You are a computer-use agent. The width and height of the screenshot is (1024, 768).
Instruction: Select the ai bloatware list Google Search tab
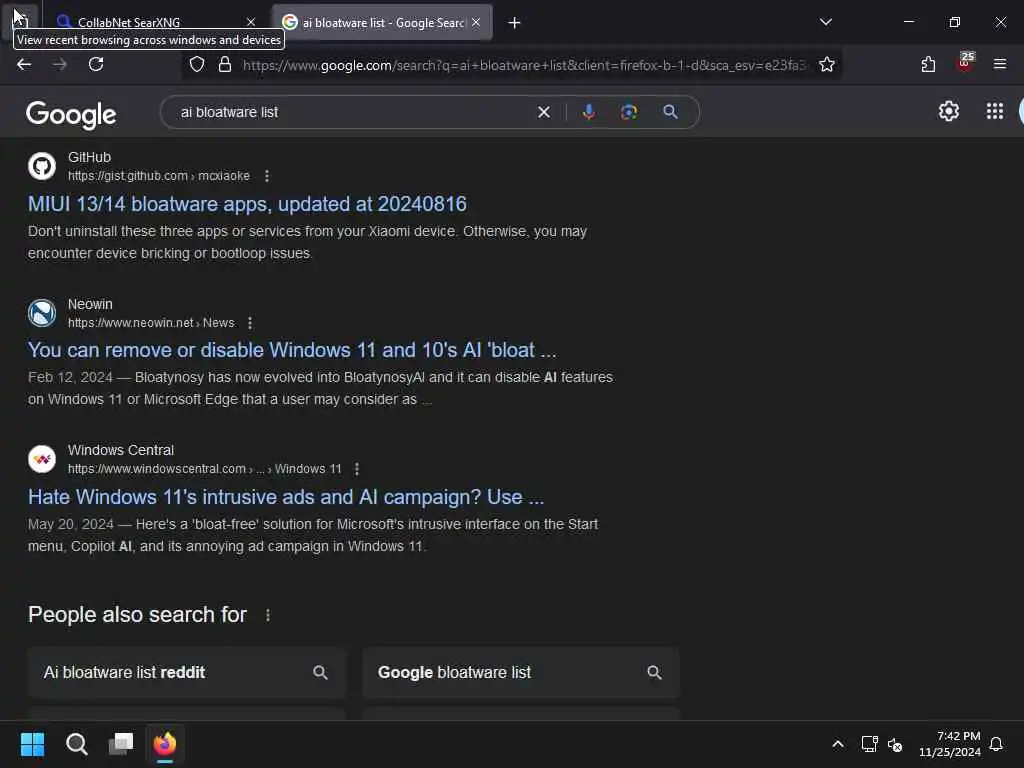tap(382, 23)
